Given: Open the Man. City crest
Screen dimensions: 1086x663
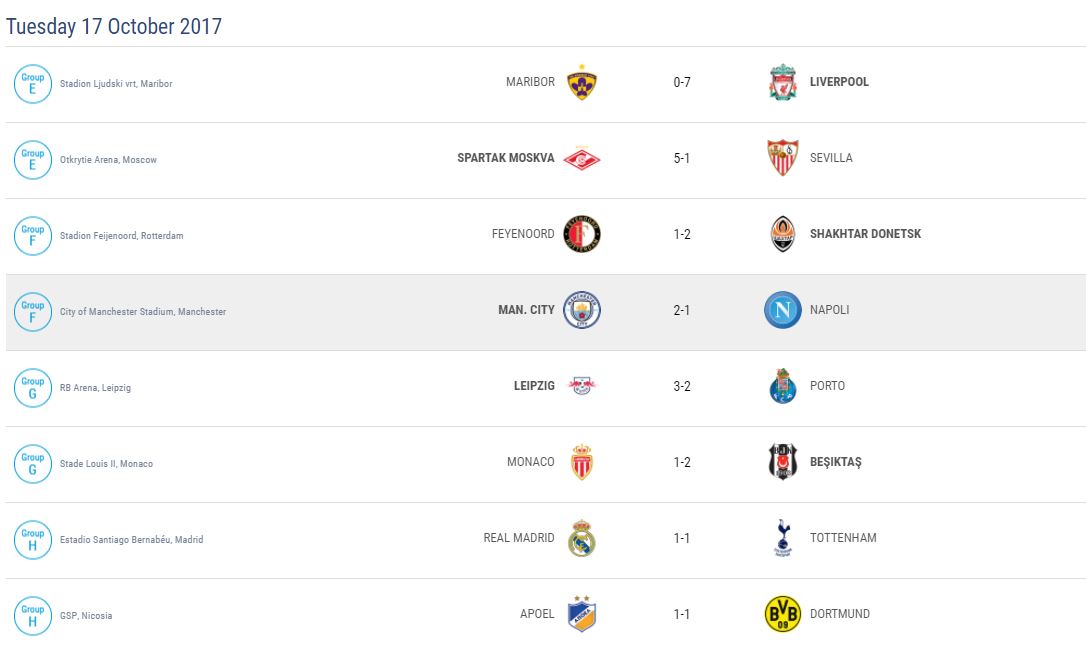Looking at the screenshot, I should point(581,311).
